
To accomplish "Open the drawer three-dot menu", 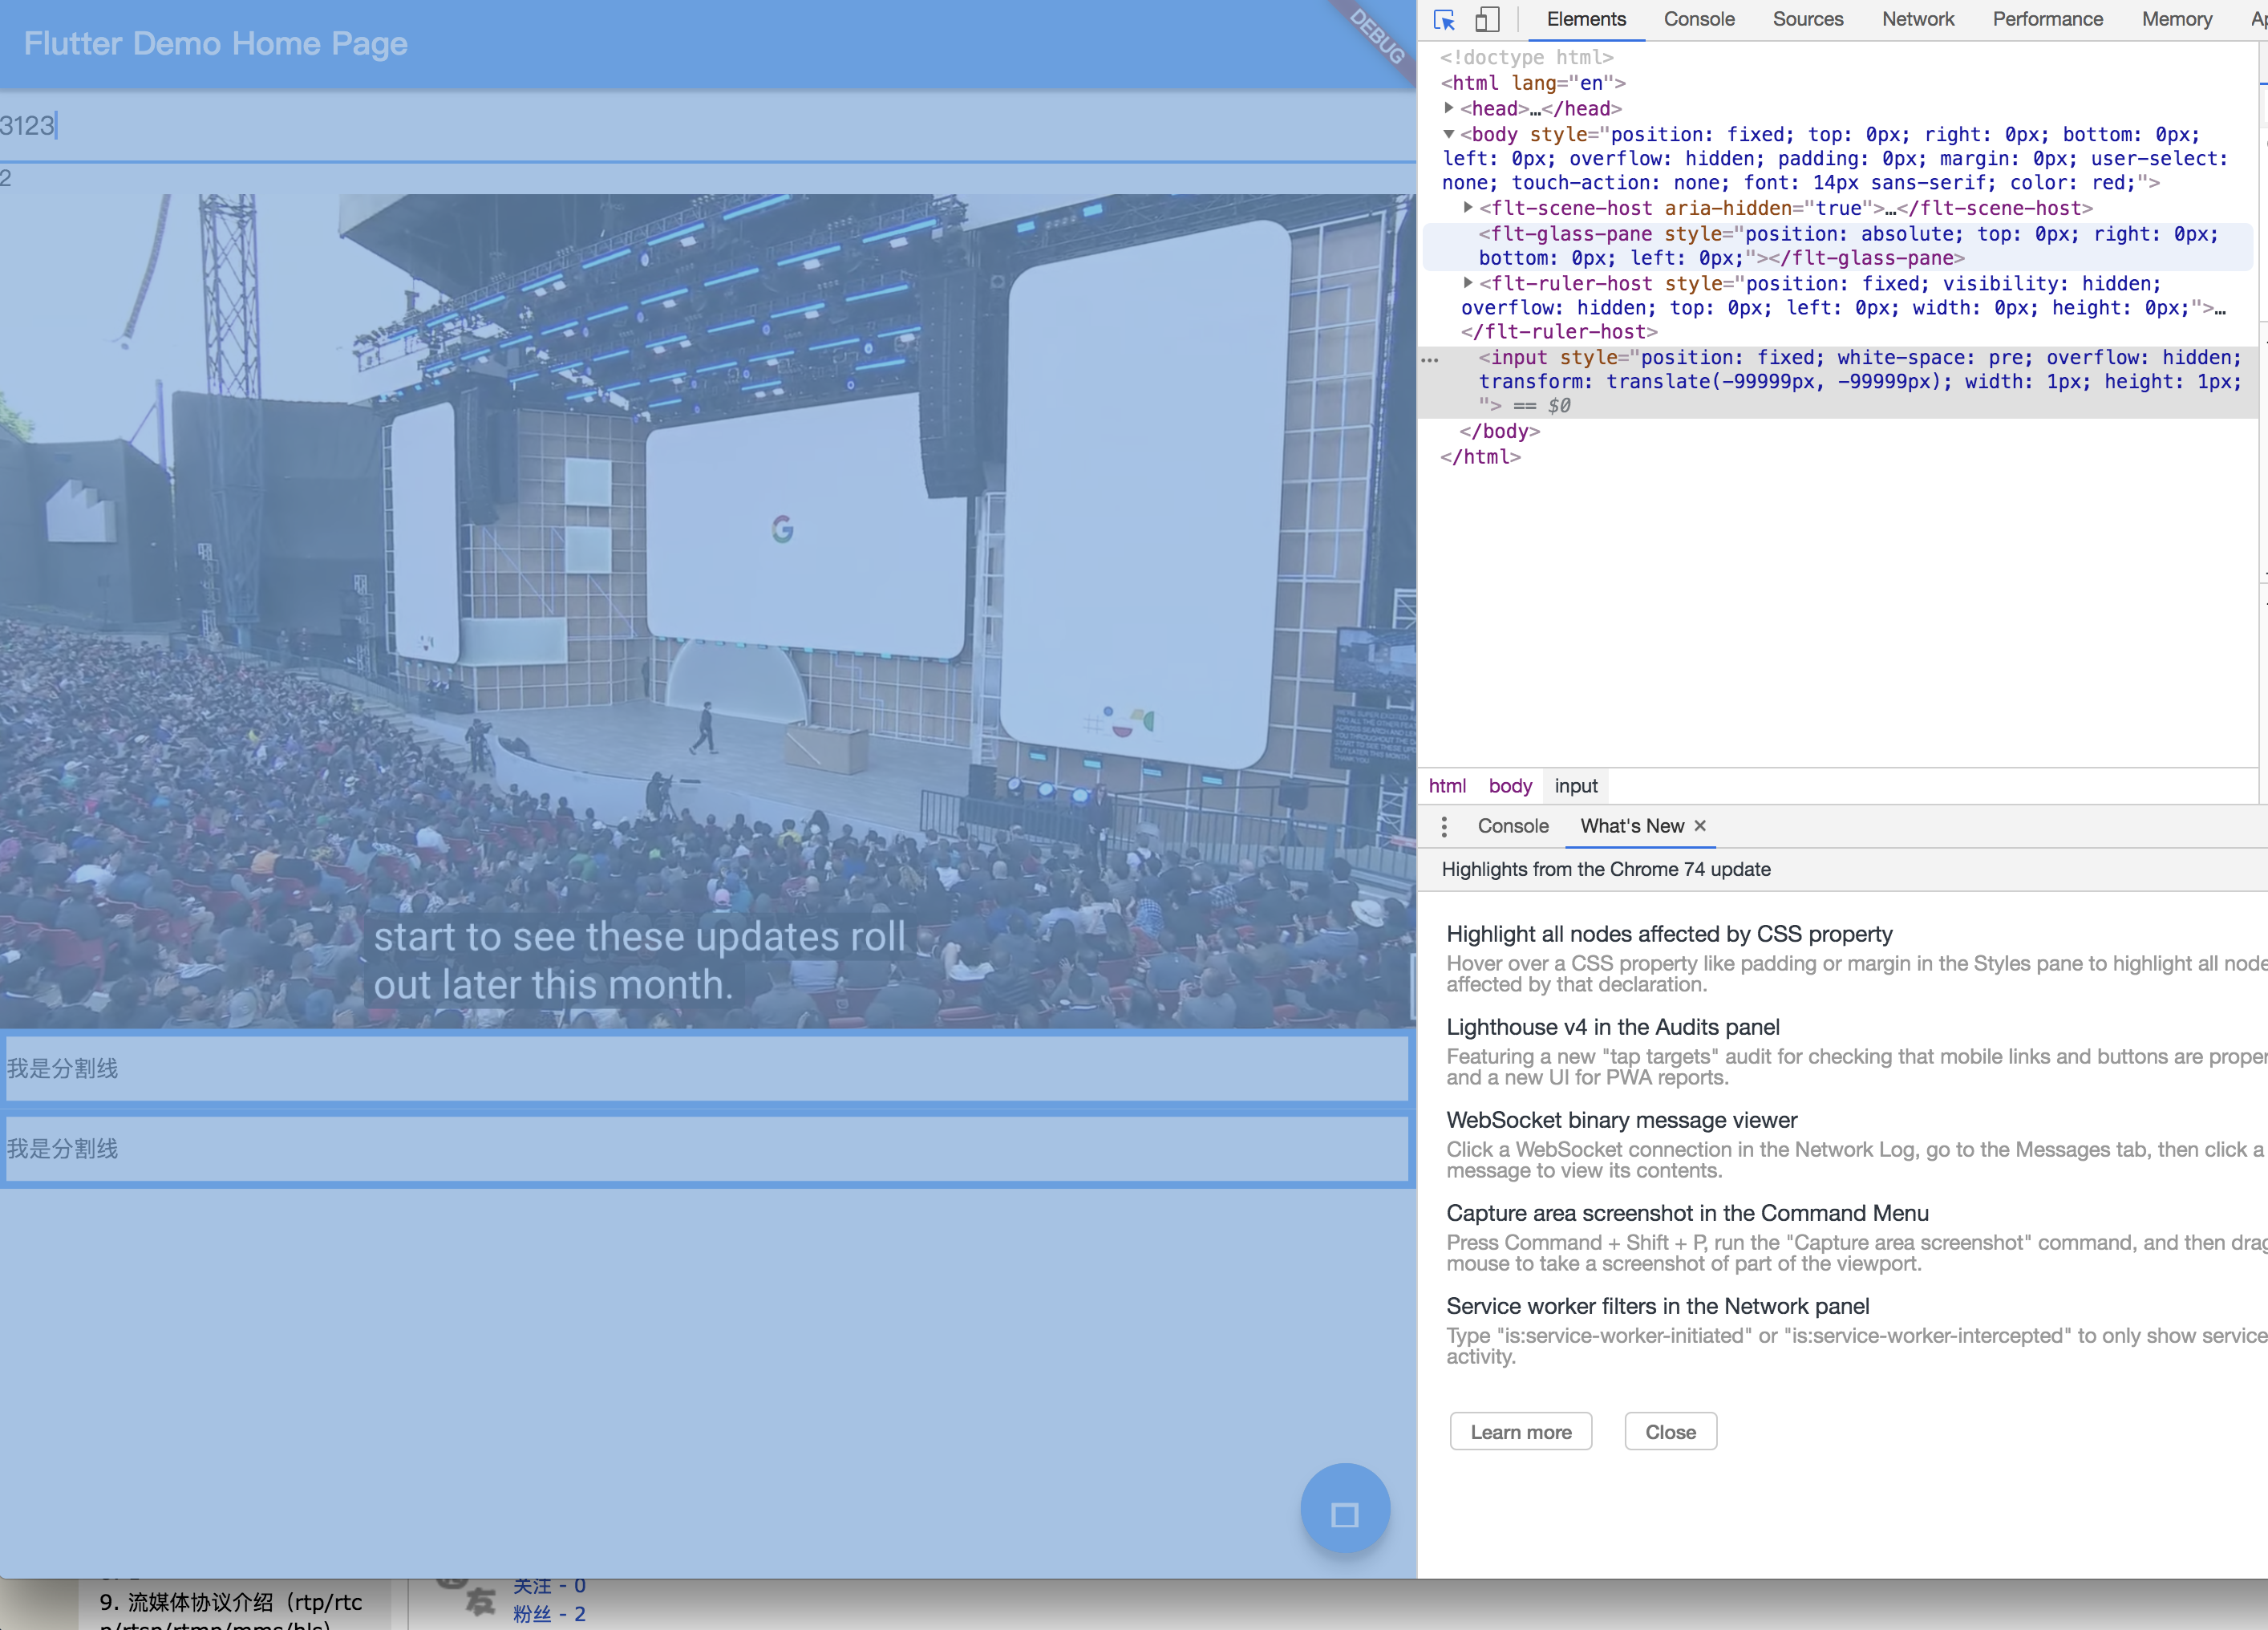I will tap(1443, 826).
